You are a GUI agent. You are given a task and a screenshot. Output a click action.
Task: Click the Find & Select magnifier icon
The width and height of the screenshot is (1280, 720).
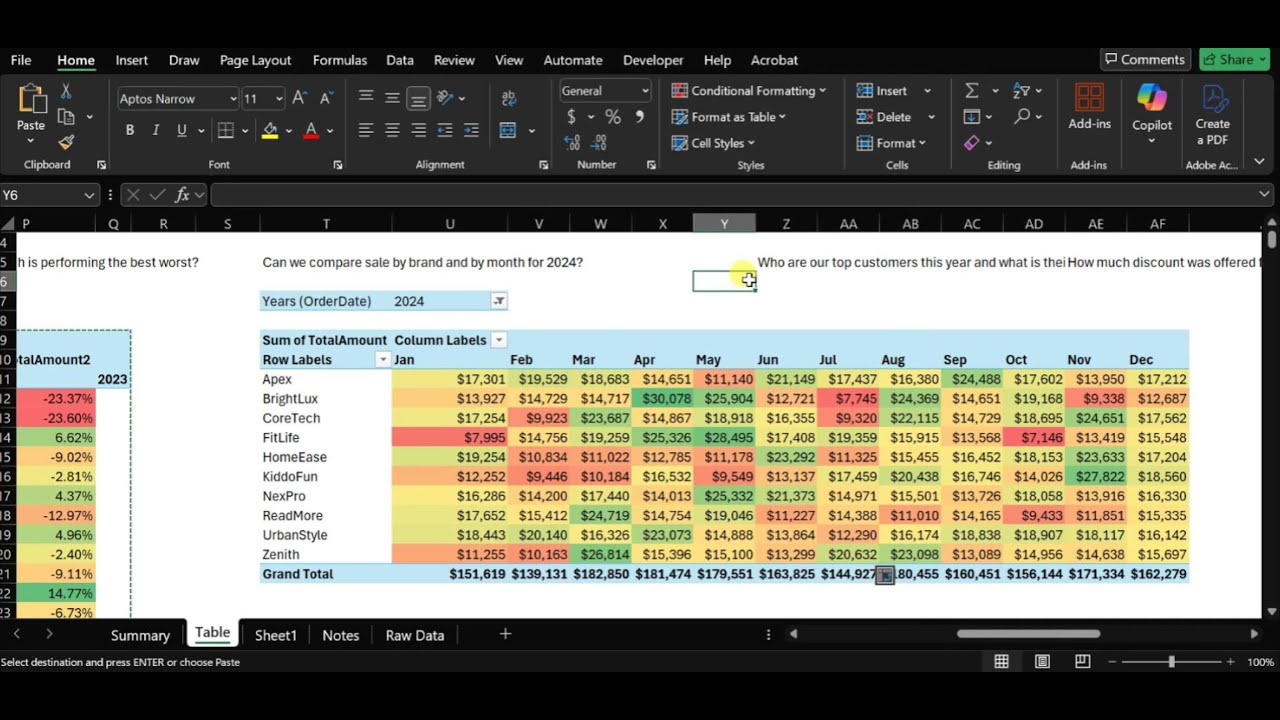coord(1021,117)
